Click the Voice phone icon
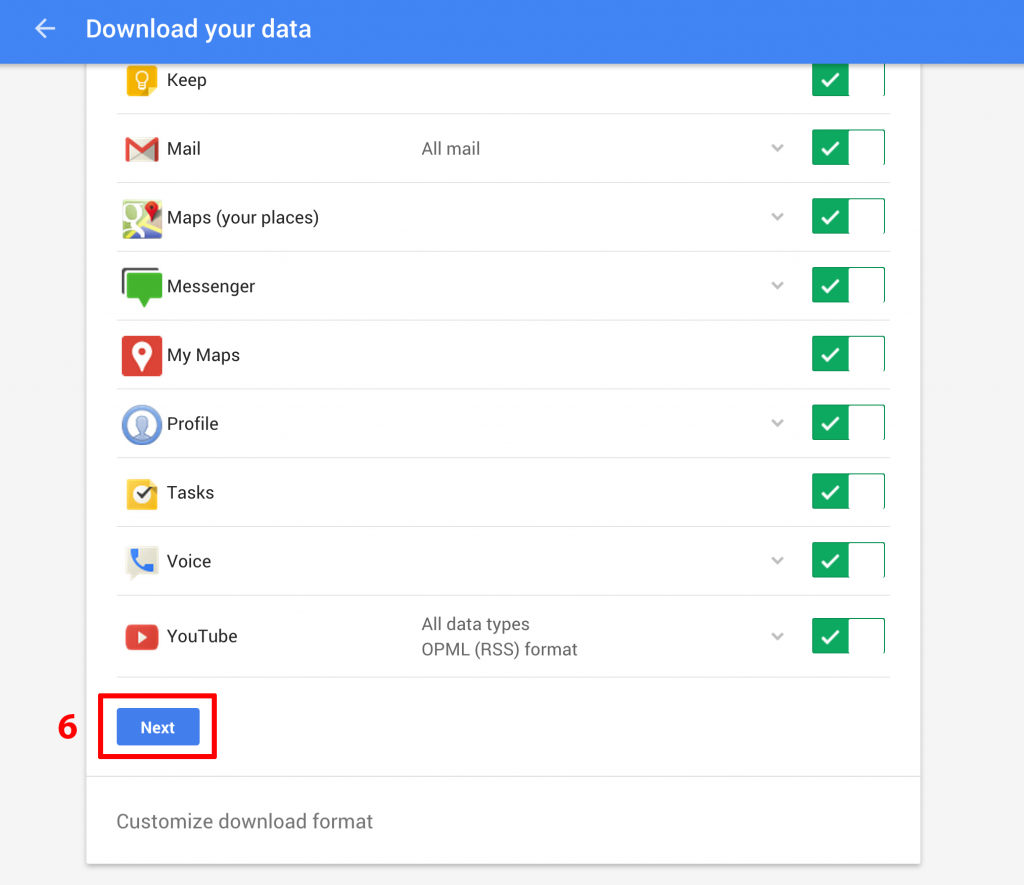This screenshot has height=885, width=1024. point(142,562)
